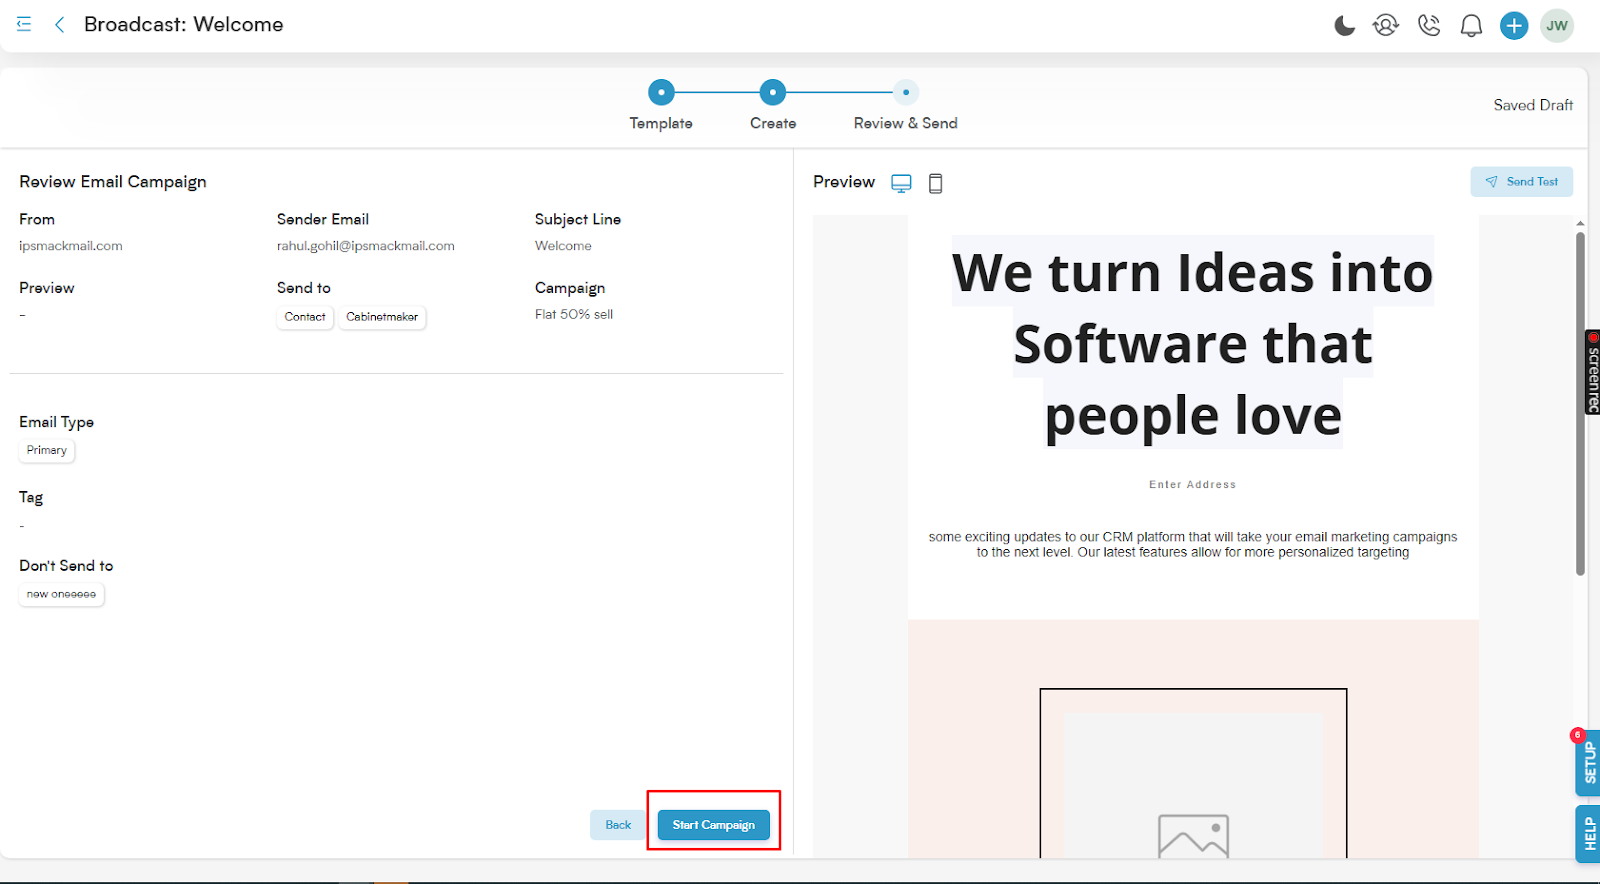Click the Cabinetmaker recipient tag
The image size is (1600, 884).
[x=382, y=317]
